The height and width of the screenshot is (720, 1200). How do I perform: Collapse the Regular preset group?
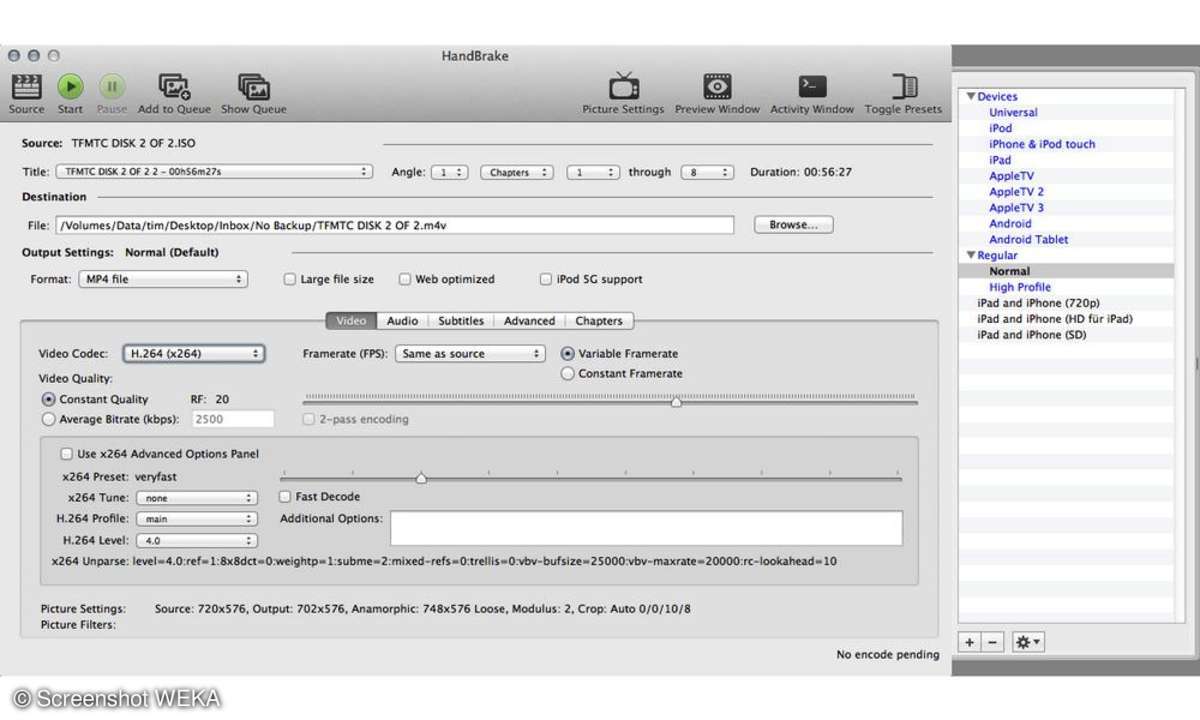(x=970, y=256)
